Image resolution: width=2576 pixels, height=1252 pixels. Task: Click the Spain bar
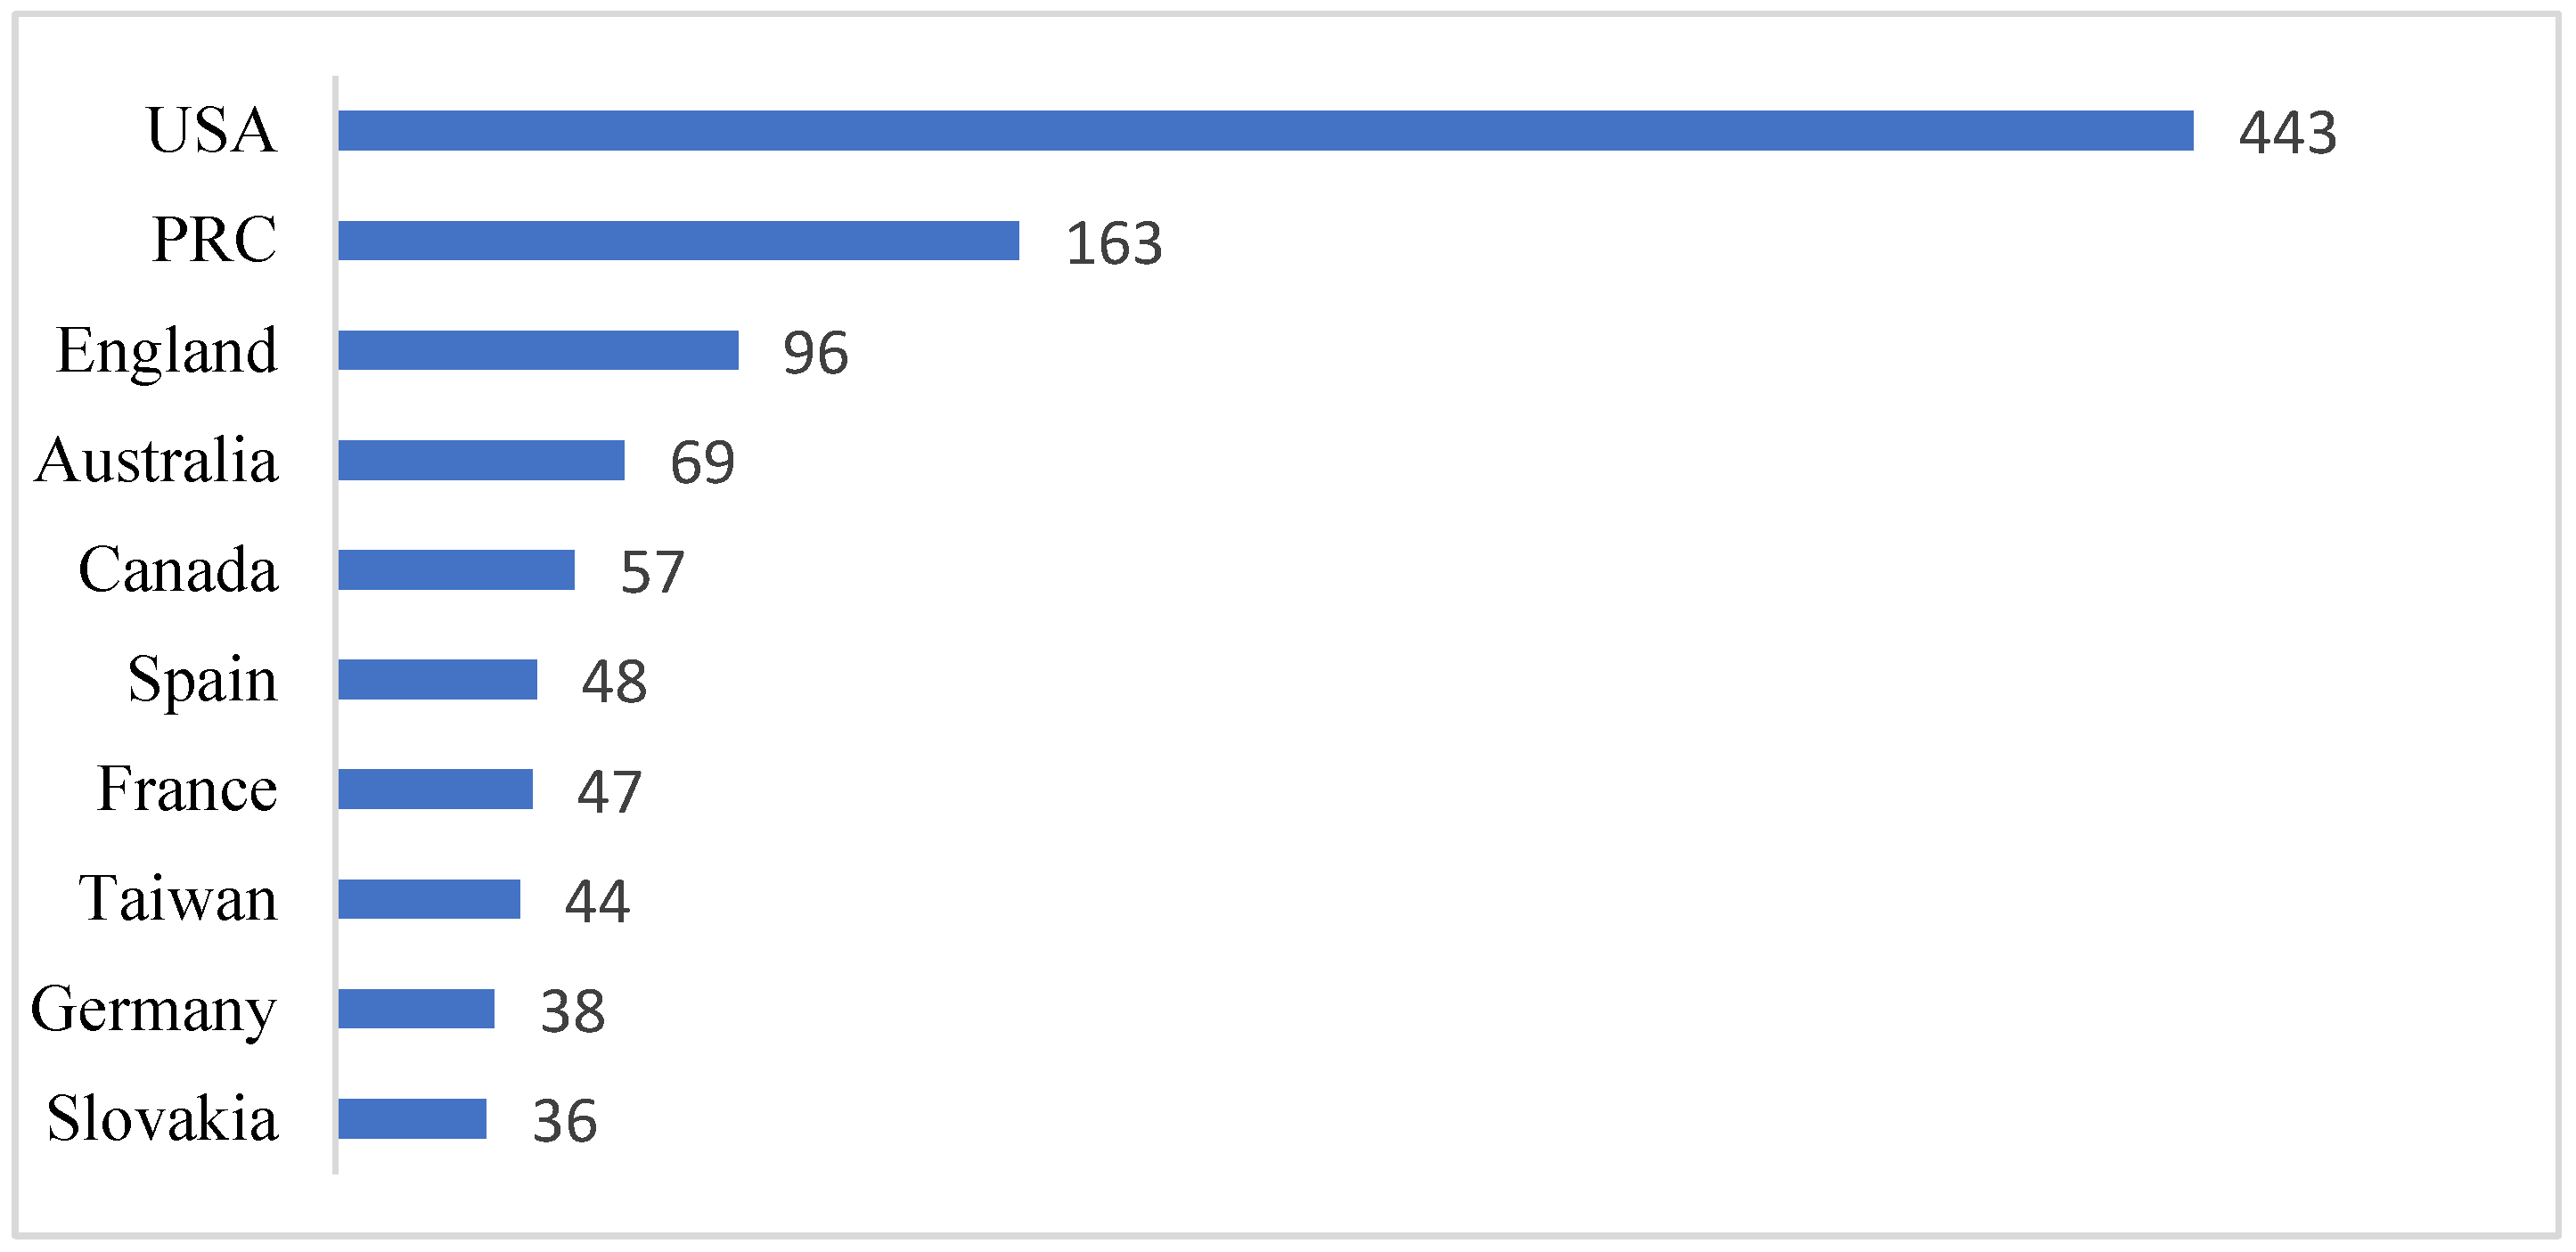click(x=437, y=680)
